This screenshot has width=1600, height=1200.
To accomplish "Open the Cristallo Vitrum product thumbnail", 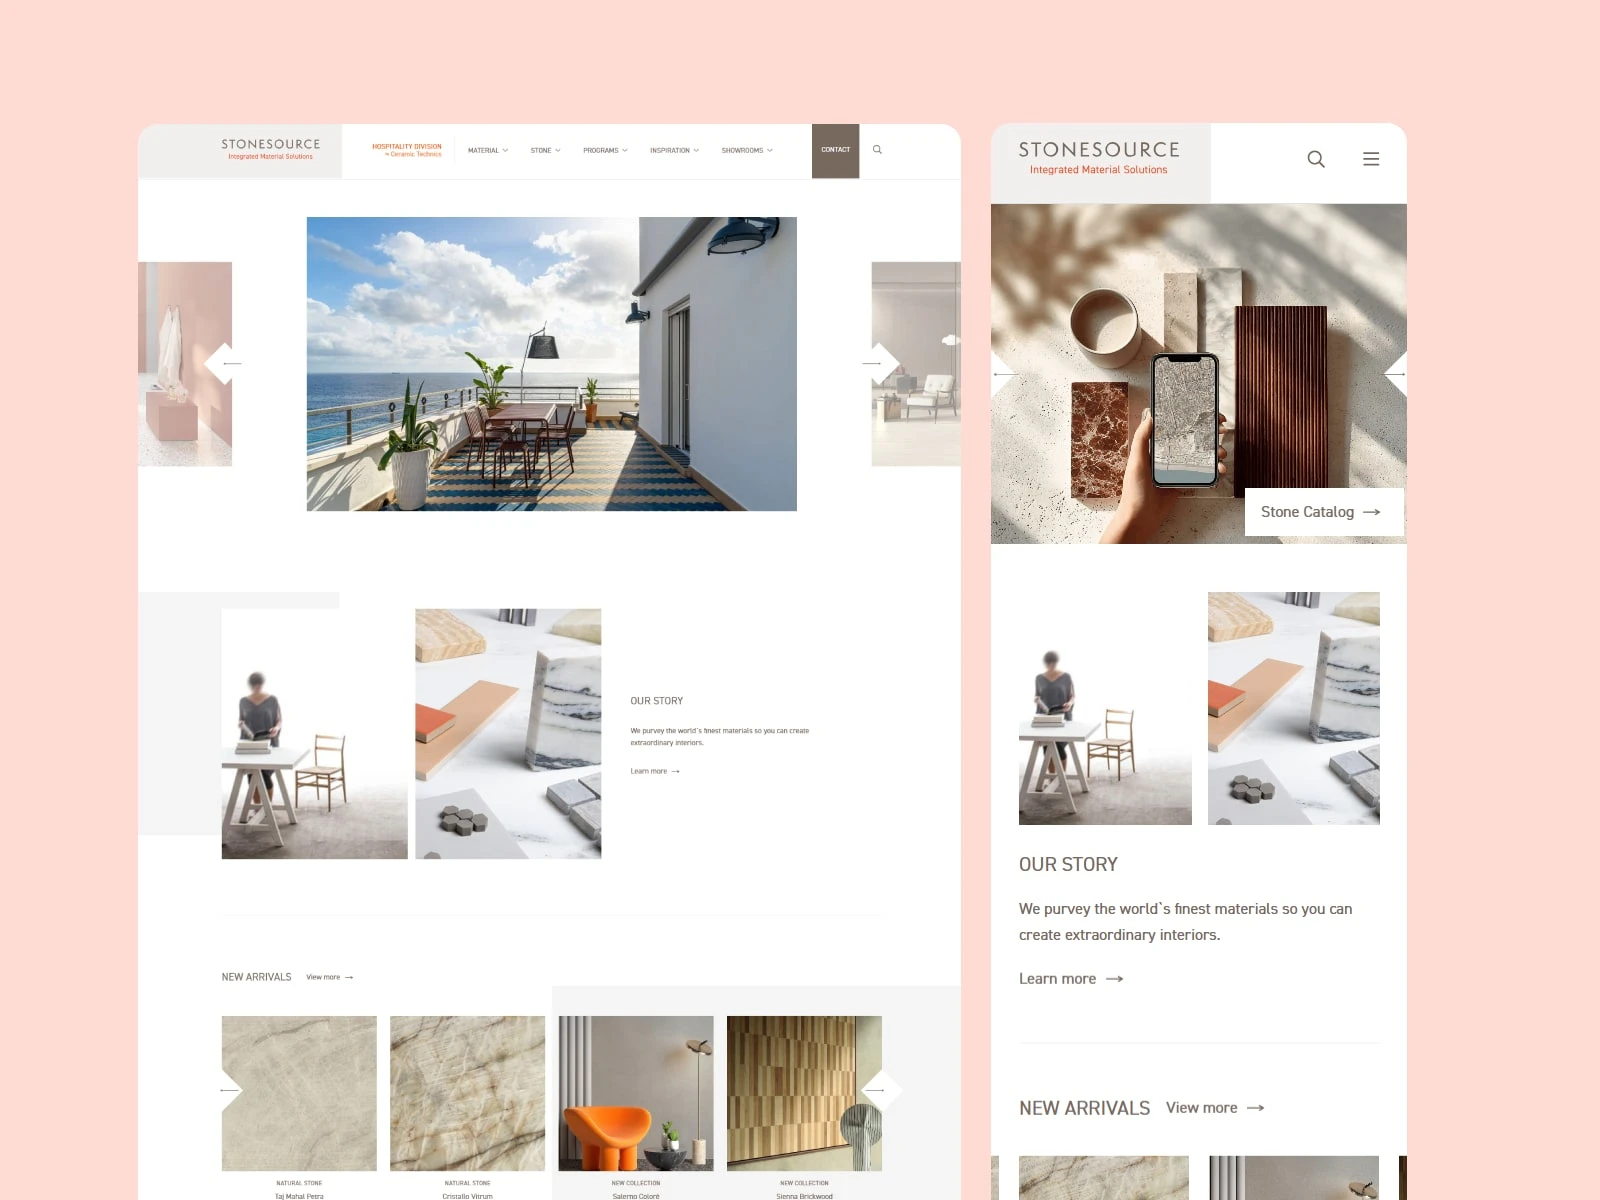I will click(467, 1093).
